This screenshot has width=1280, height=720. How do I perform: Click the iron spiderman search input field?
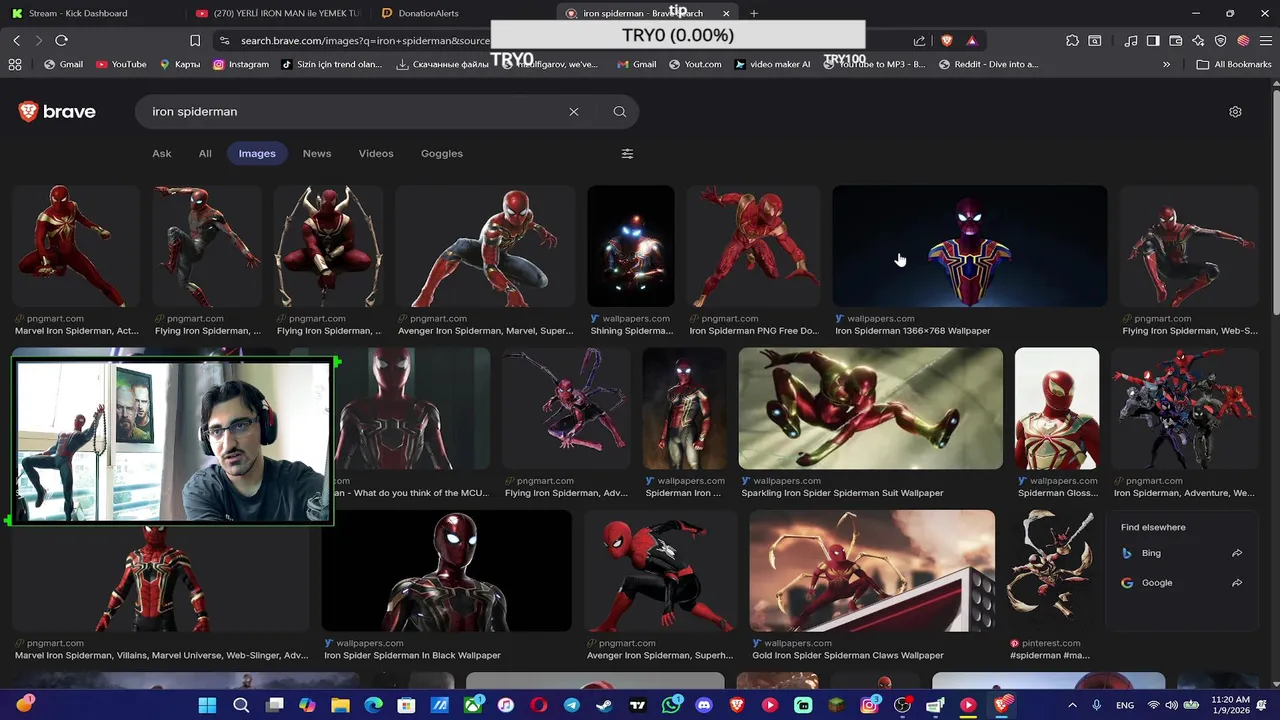click(x=355, y=112)
